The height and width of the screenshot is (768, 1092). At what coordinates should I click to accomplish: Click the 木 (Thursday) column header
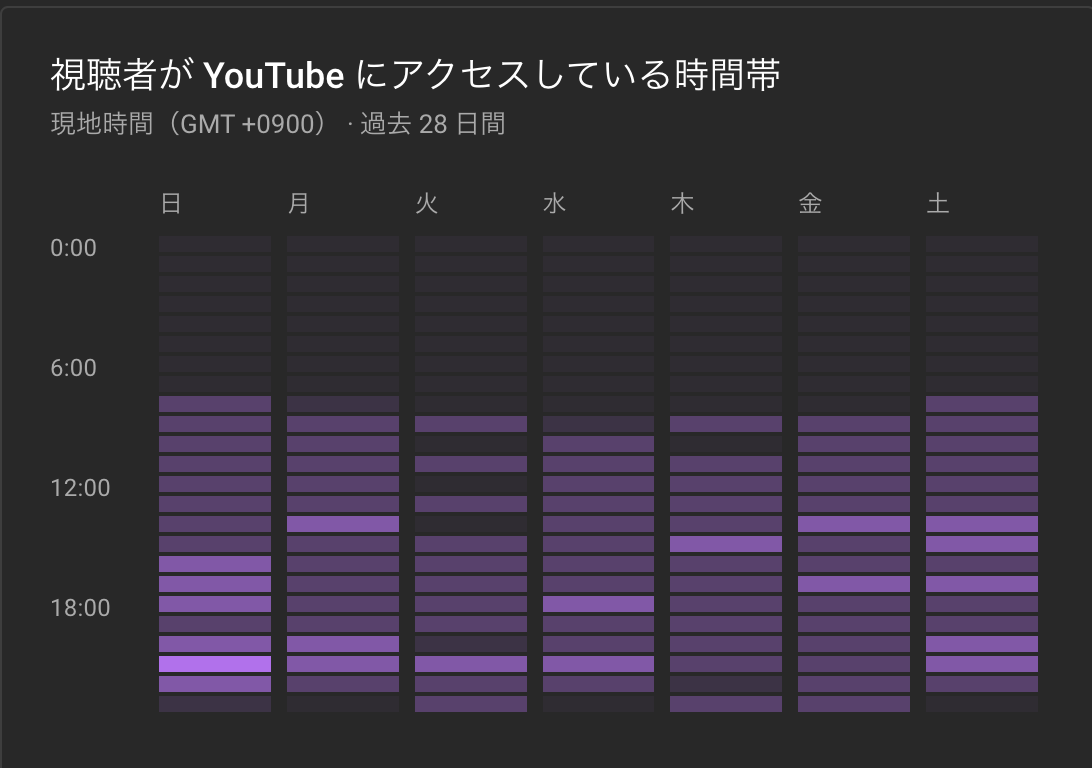pyautogui.click(x=682, y=203)
